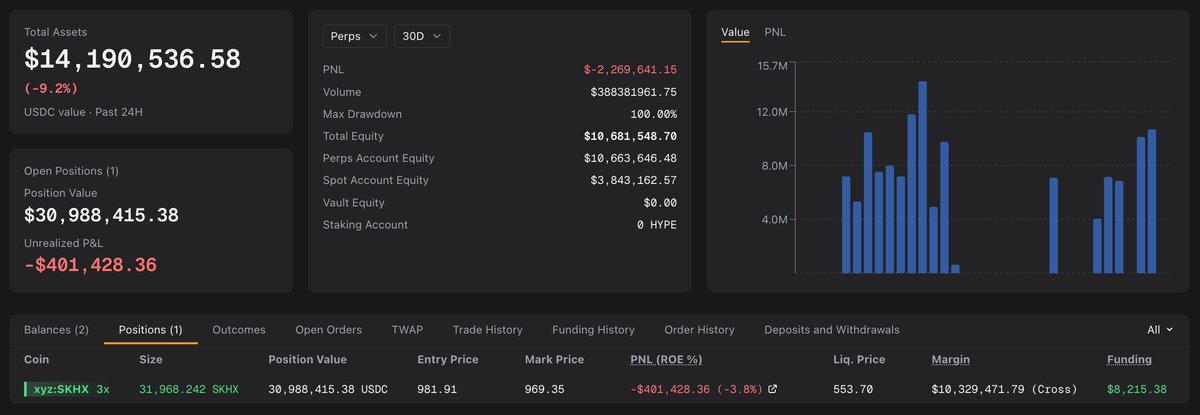View the Trade History tab
1200x415 pixels.
pyautogui.click(x=487, y=329)
